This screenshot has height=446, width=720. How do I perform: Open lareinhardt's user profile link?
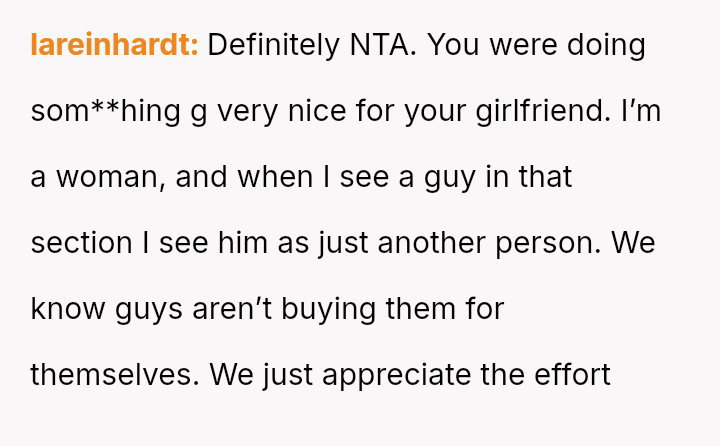[x=114, y=45]
